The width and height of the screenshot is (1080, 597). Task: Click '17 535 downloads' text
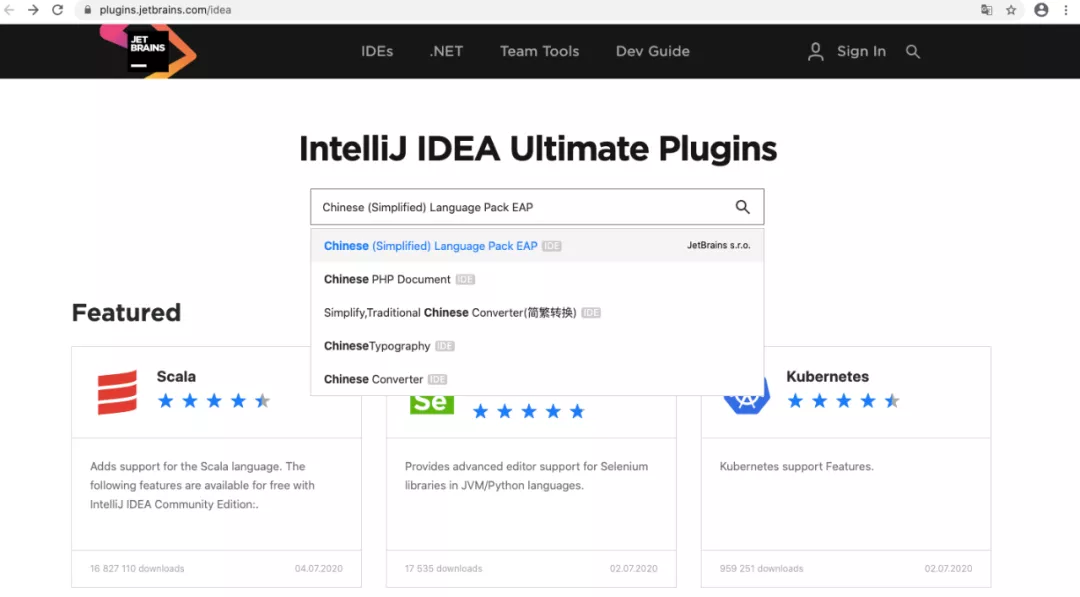(444, 569)
